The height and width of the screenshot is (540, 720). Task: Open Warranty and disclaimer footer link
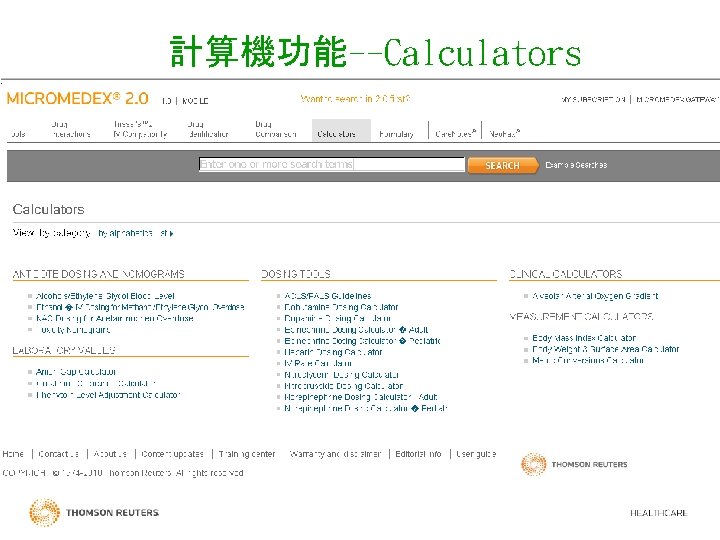pos(335,454)
